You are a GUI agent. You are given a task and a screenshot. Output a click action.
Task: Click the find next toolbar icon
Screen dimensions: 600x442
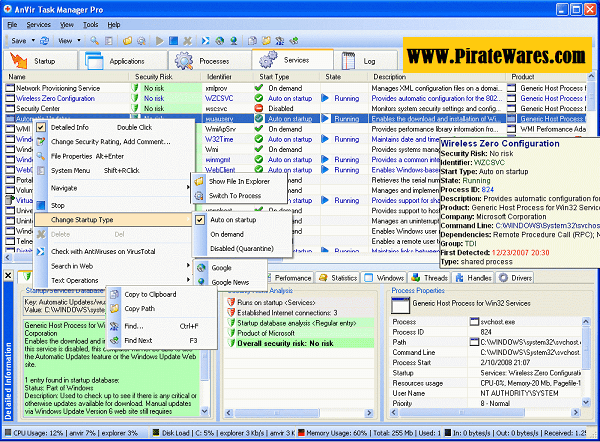pyautogui.click(x=294, y=41)
